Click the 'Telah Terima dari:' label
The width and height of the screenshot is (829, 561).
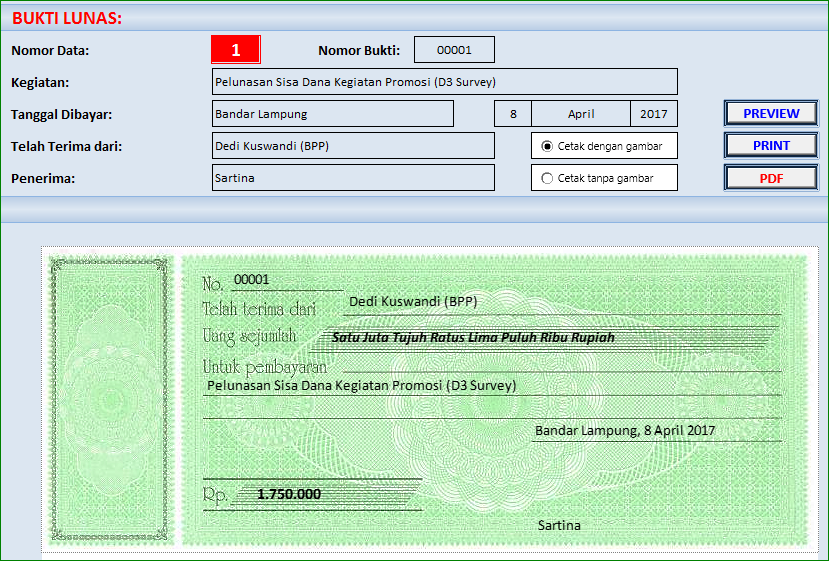67,146
